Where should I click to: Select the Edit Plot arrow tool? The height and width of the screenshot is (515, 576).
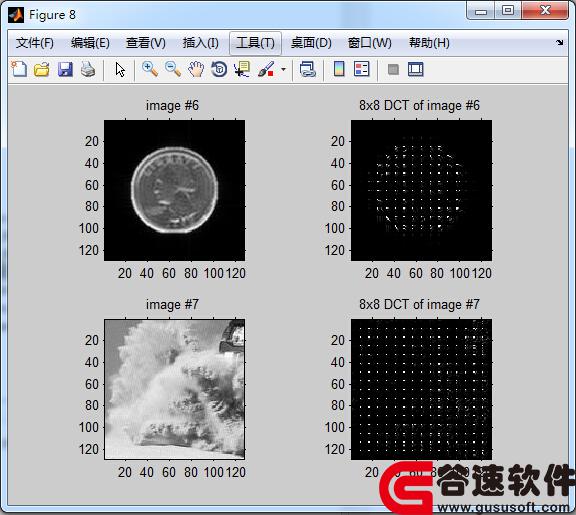coord(120,69)
